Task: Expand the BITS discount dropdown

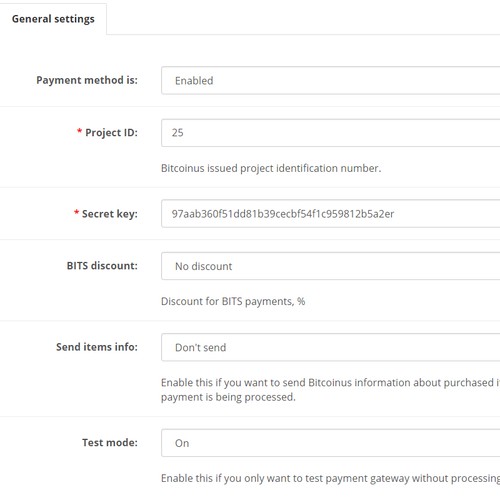Action: pos(331,266)
